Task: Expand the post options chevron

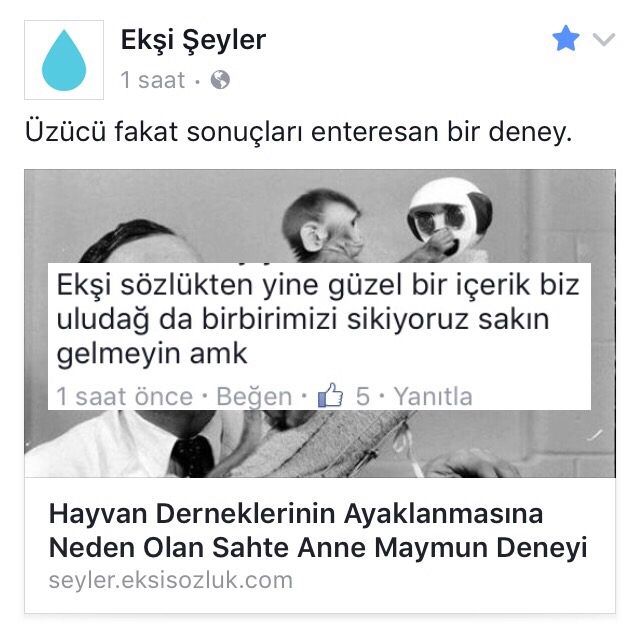Action: pos(604,40)
